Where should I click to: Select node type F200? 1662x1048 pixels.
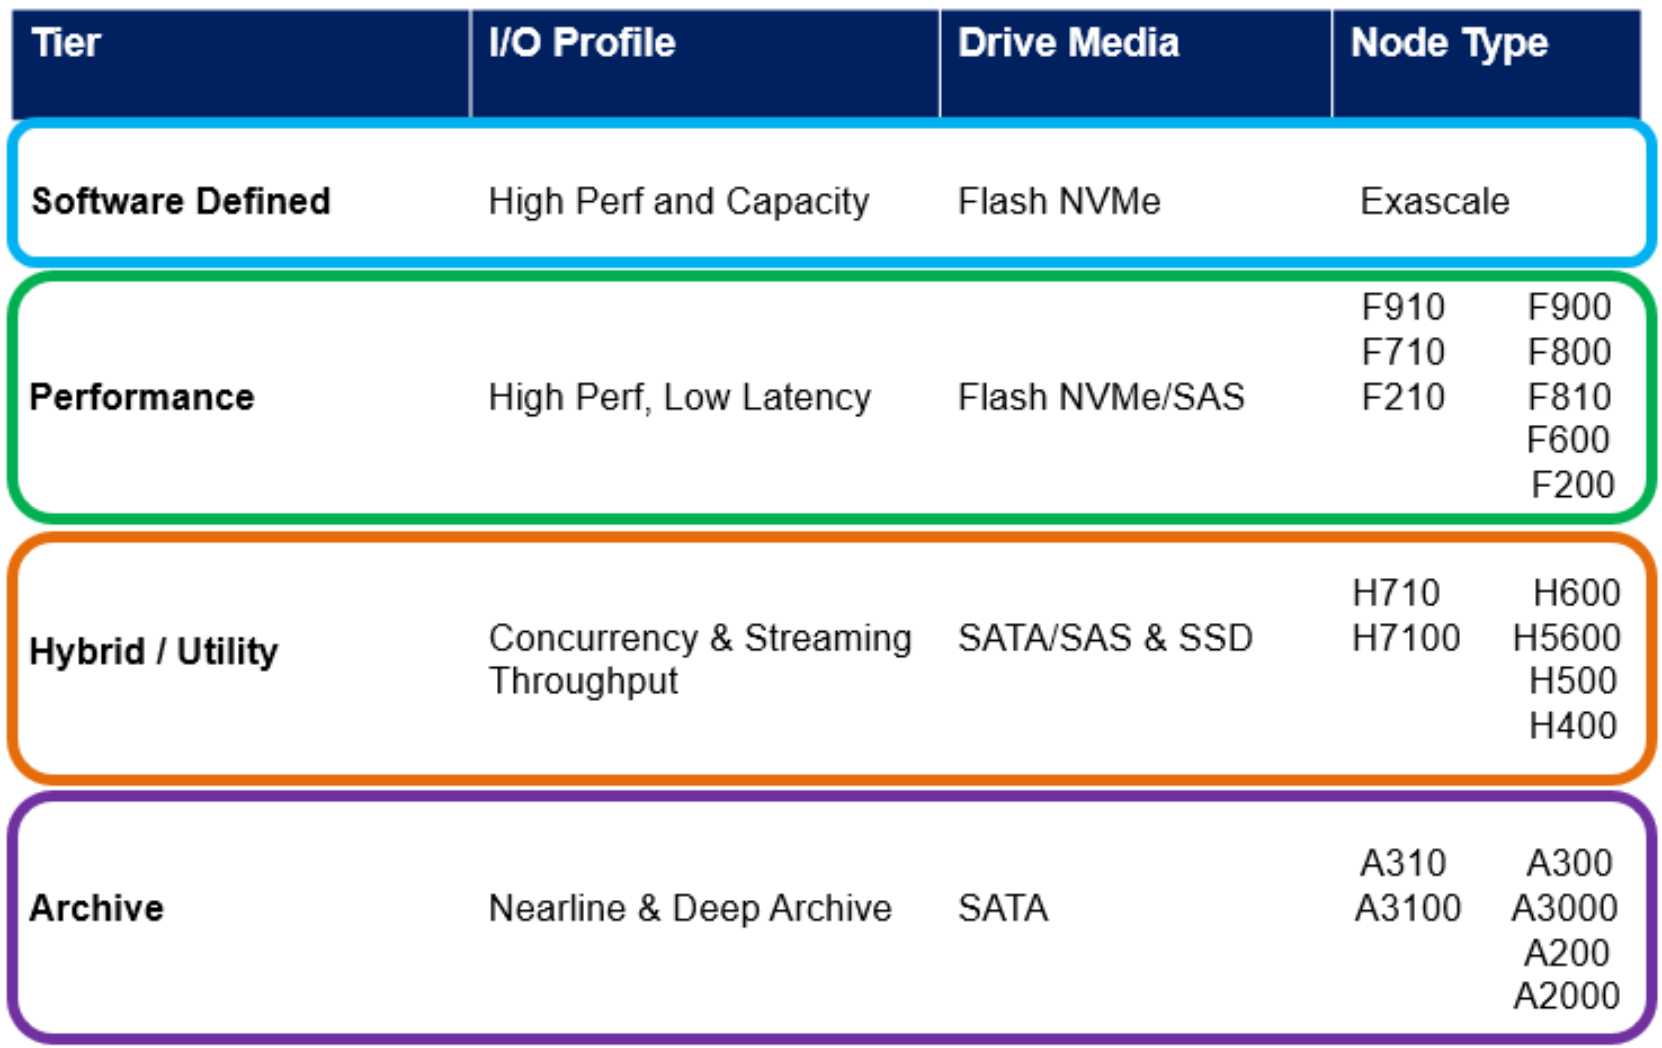coord(1573,484)
